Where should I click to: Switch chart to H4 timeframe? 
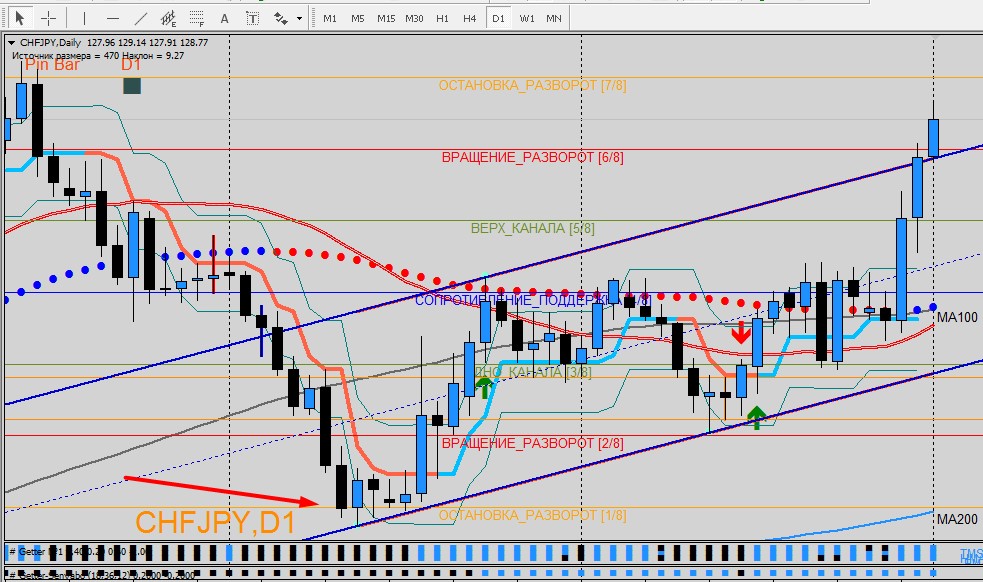pyautogui.click(x=470, y=18)
